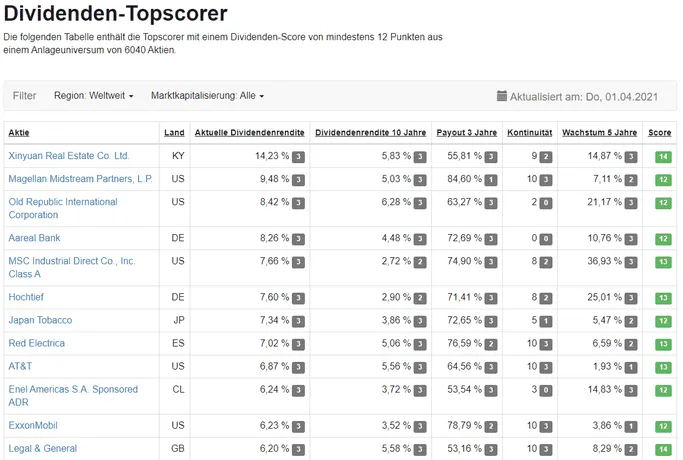Click green score badge for Red Electrica
This screenshot has height=460, width=683.
[663, 344]
